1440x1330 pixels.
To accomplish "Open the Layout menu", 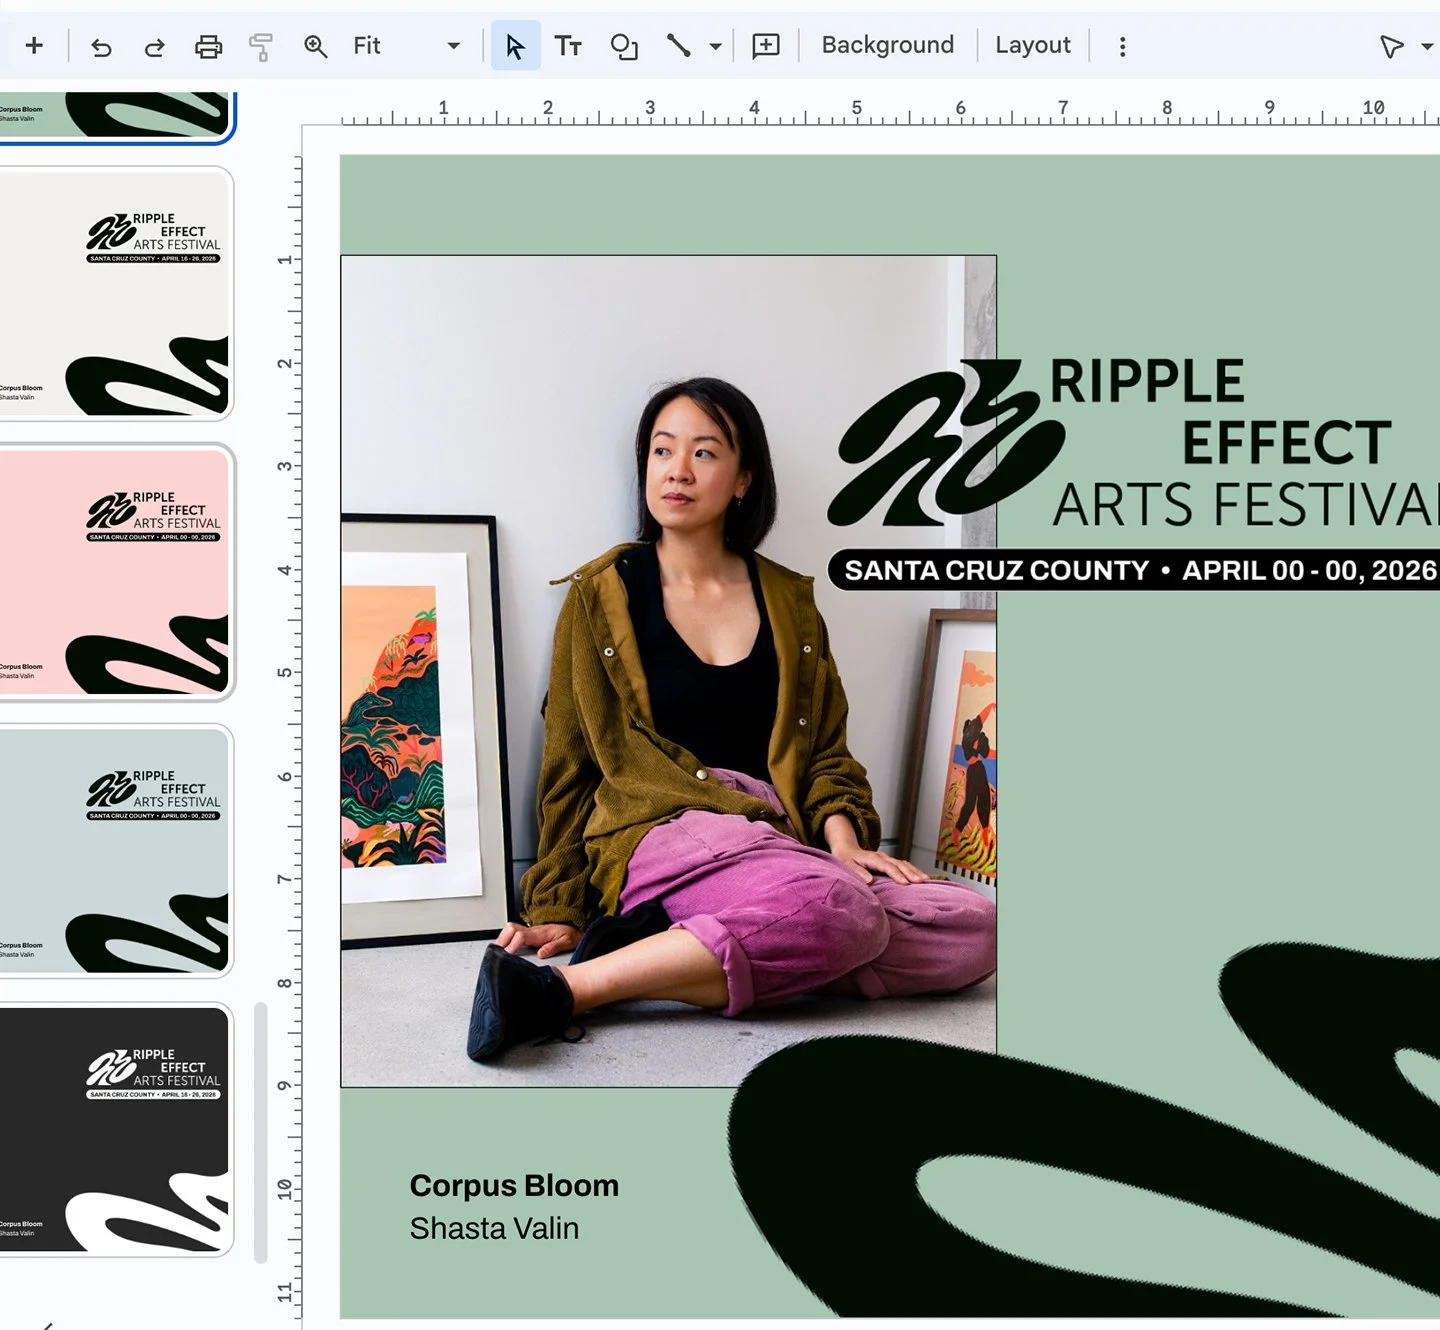I will 1032,46.
